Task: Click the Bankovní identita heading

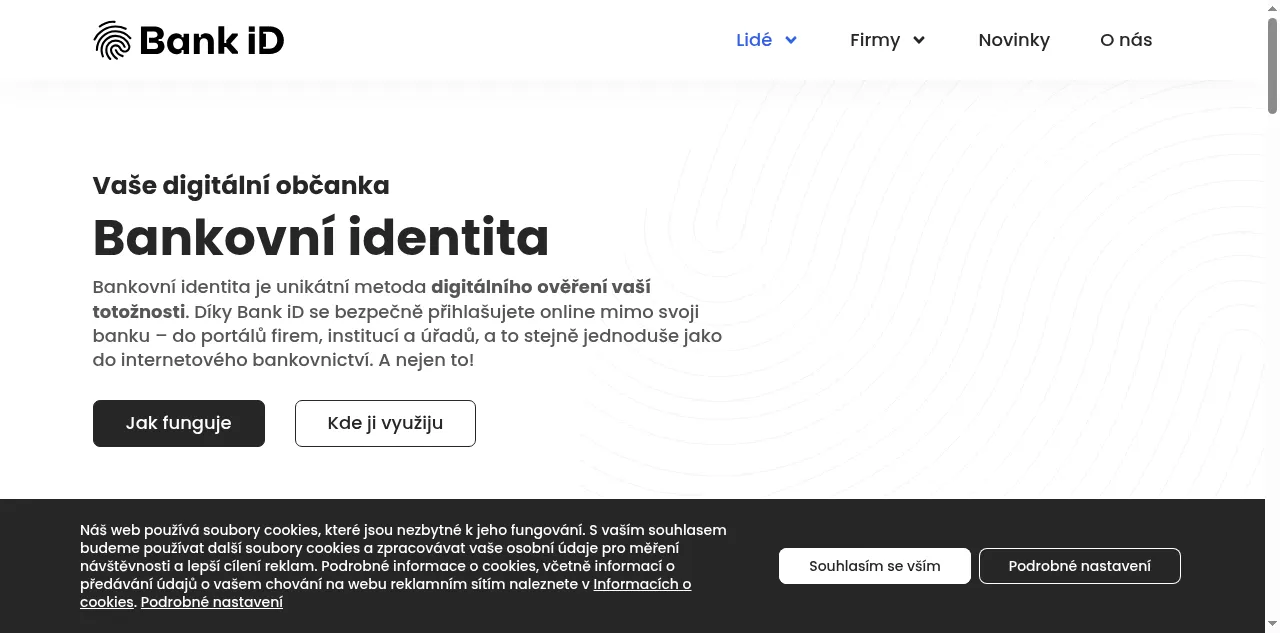Action: 321,238
